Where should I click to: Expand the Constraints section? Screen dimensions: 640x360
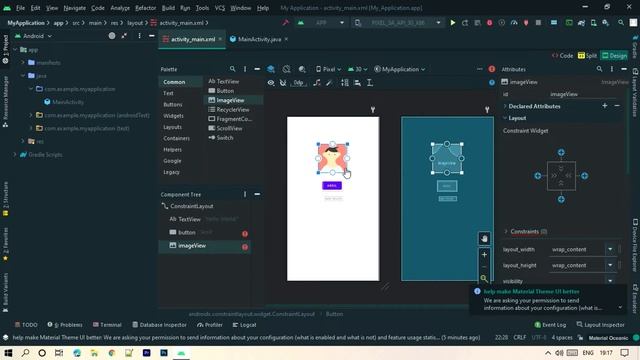(506, 231)
